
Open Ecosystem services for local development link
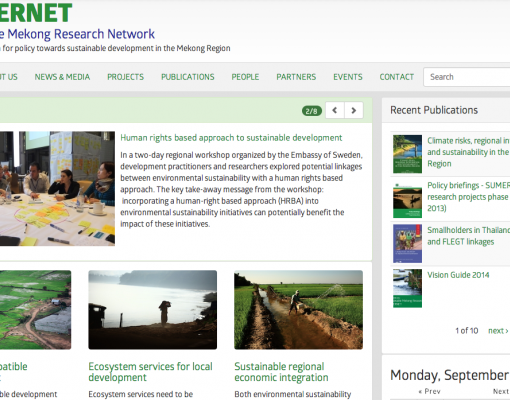click(x=150, y=372)
